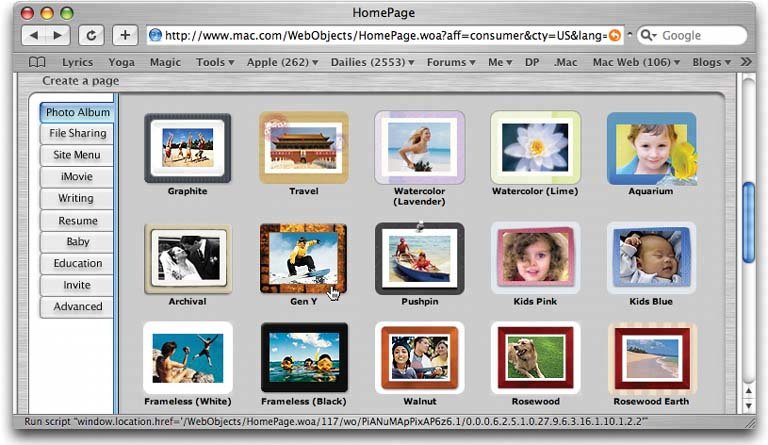Select the Writing tab

pyautogui.click(x=76, y=198)
